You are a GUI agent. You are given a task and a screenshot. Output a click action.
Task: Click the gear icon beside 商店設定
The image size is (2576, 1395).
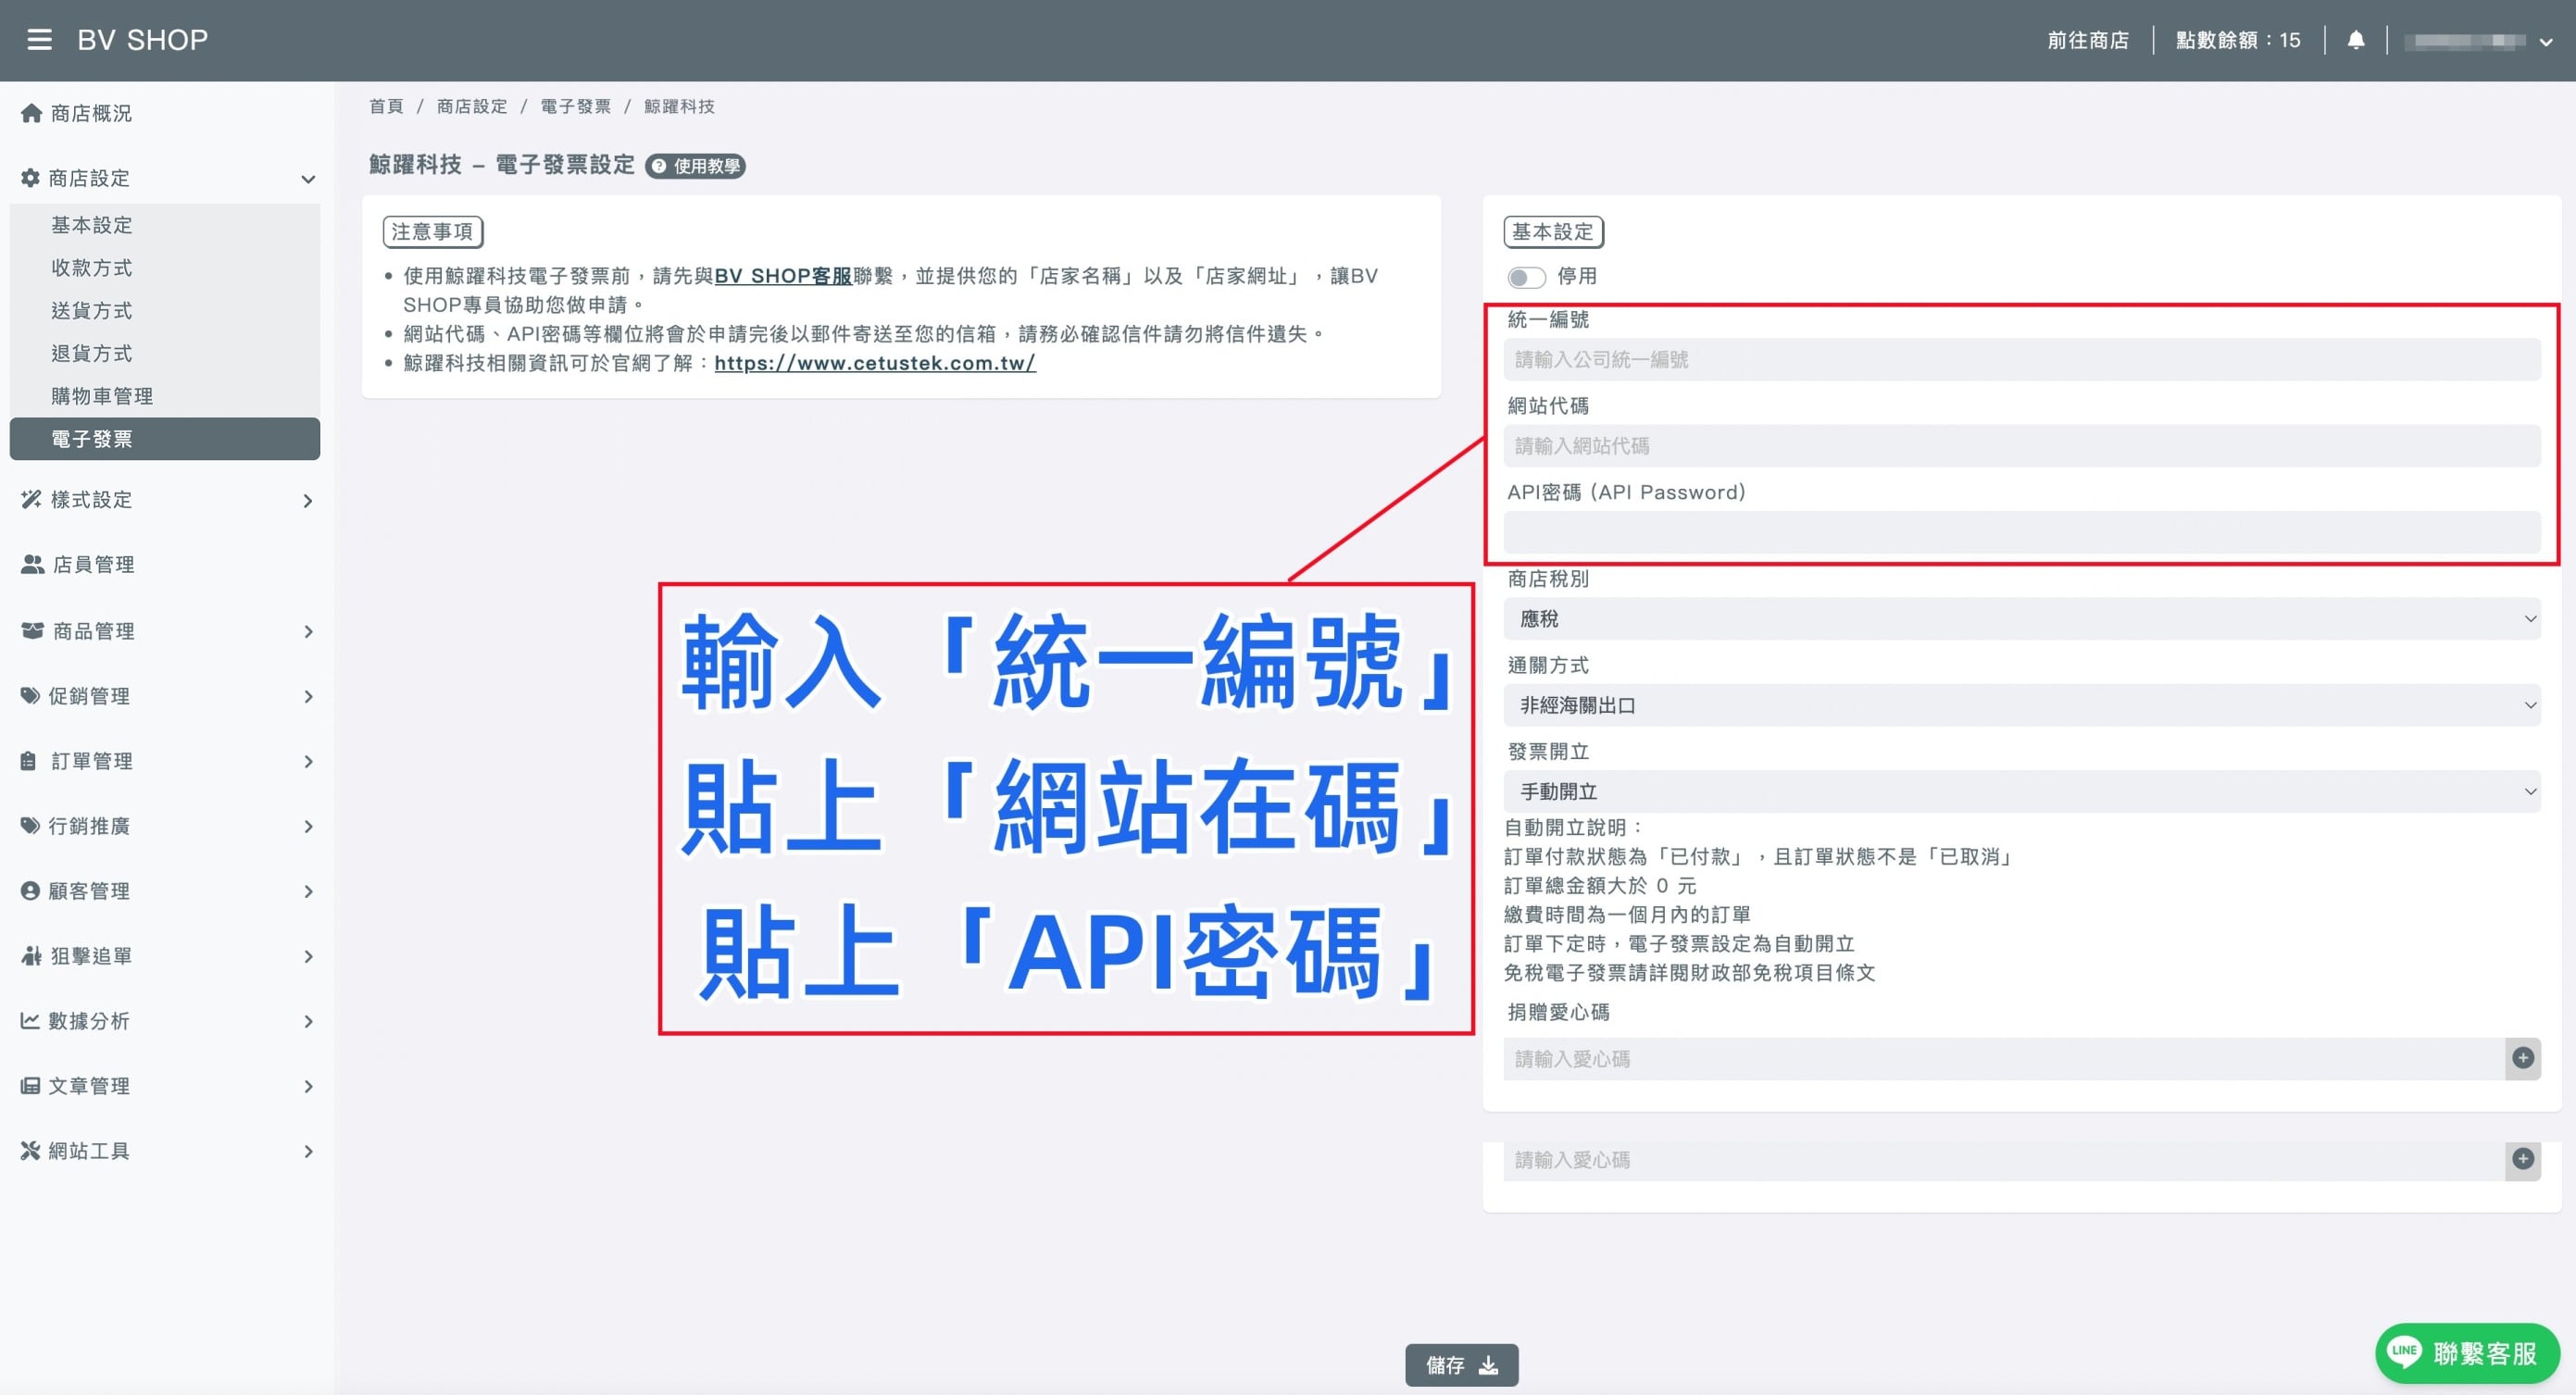pyautogui.click(x=30, y=178)
